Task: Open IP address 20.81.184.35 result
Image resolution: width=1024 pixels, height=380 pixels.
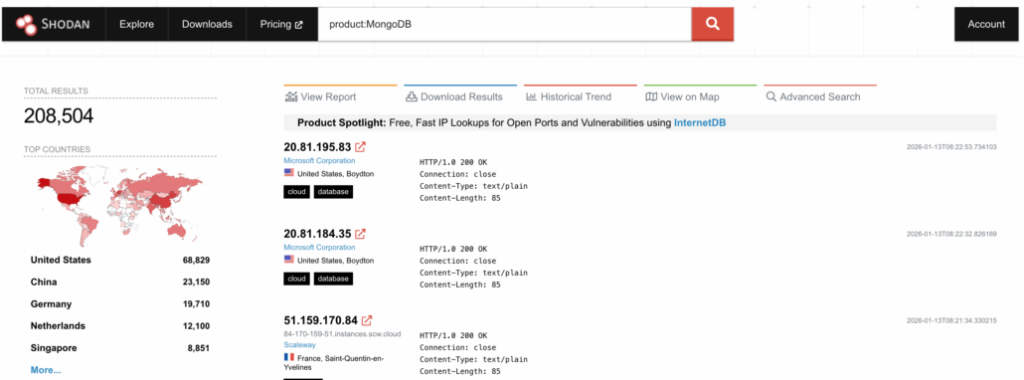Action: click(x=317, y=233)
